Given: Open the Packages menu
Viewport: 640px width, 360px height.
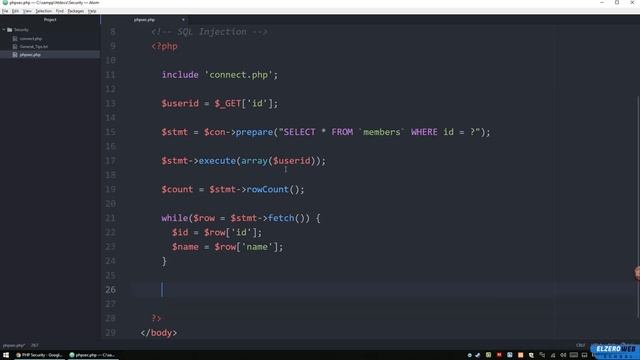Looking at the screenshot, I should click(76, 11).
